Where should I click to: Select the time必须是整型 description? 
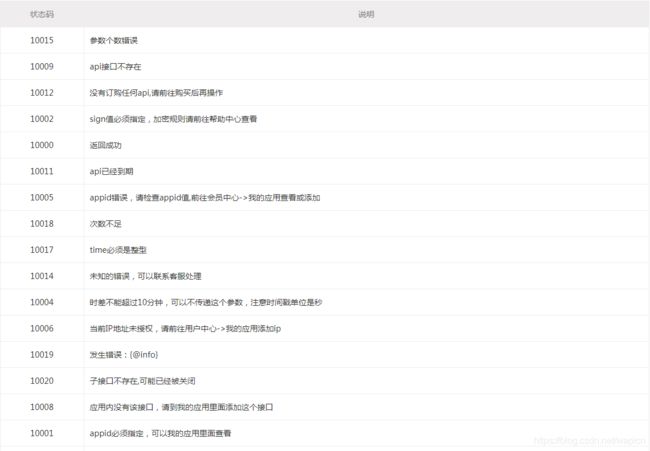(x=118, y=250)
